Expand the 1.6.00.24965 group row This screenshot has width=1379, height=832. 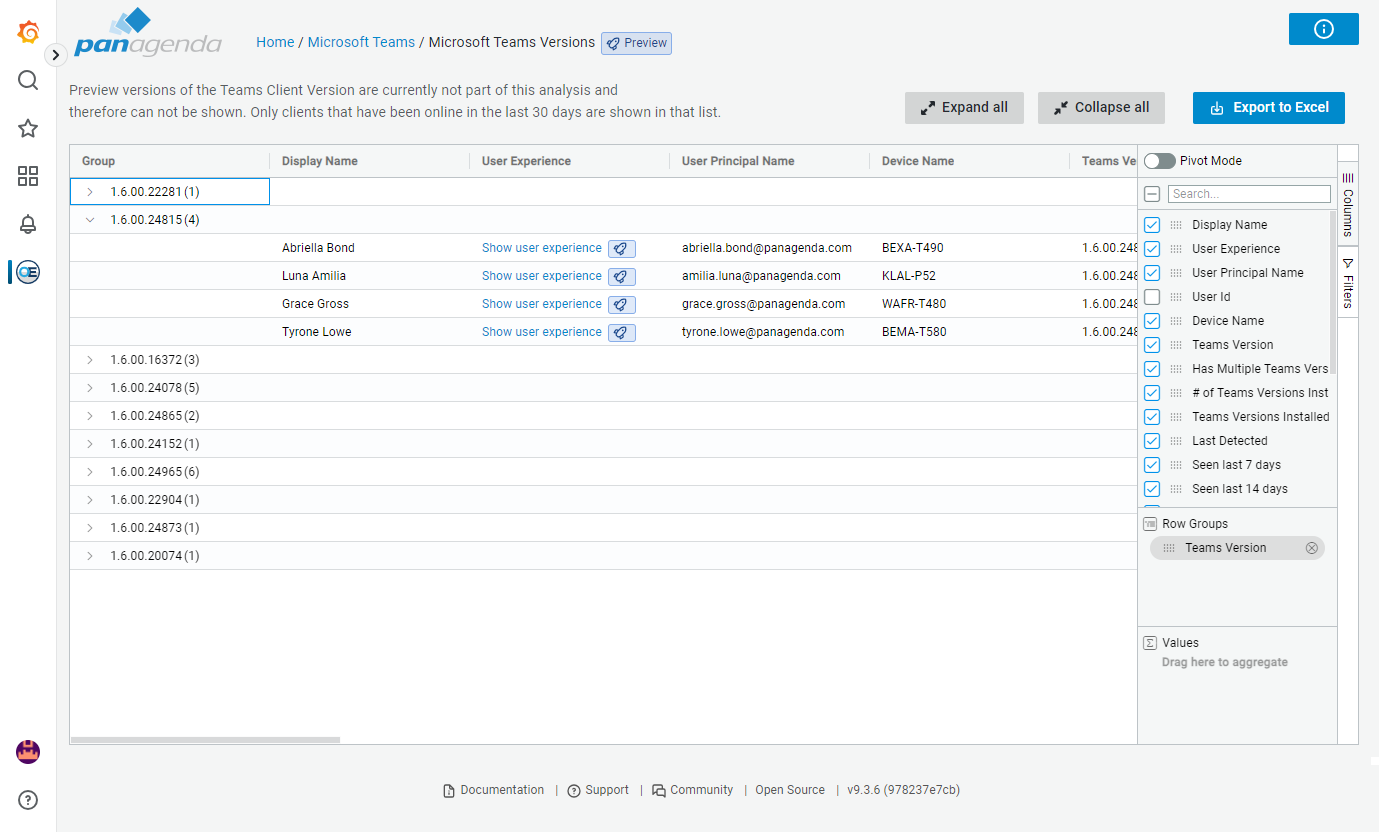point(90,472)
